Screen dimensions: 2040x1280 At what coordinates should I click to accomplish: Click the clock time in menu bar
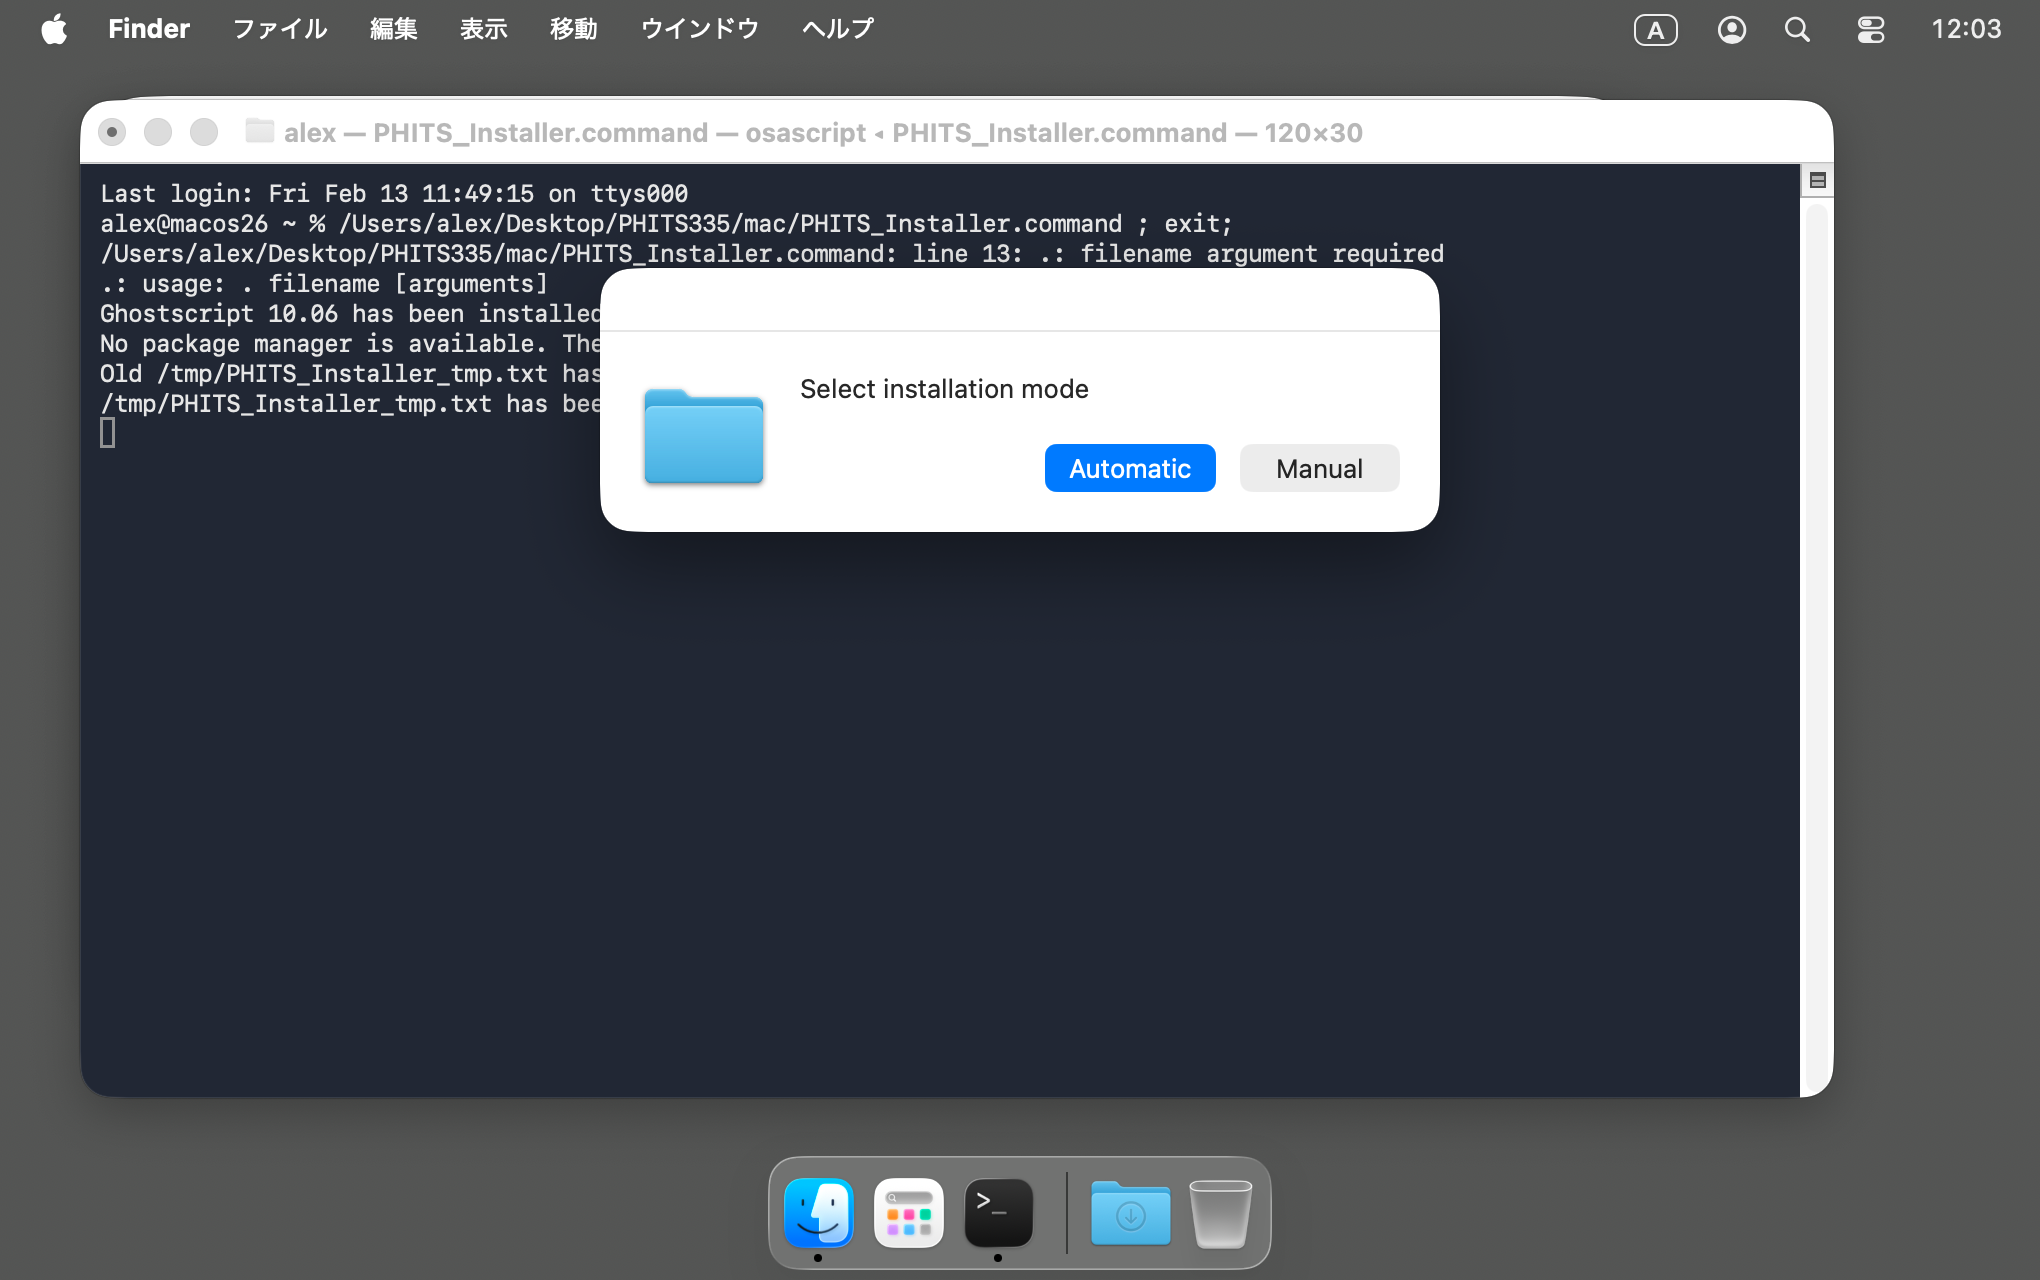coord(1965,29)
